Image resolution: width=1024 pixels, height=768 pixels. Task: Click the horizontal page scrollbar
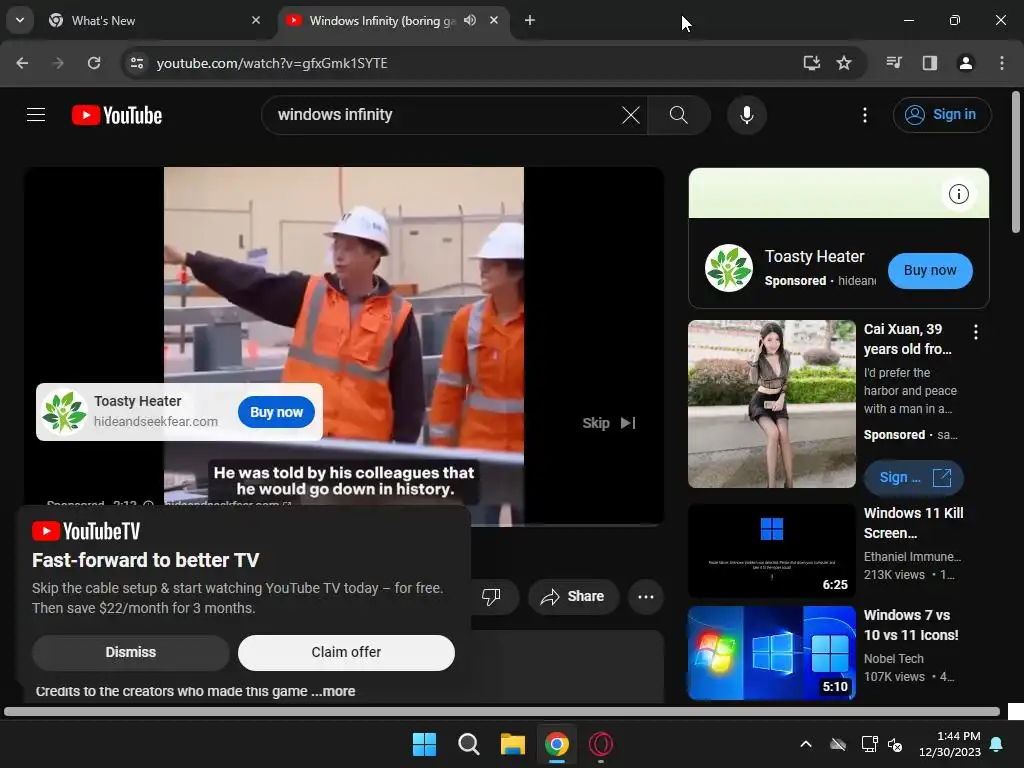pos(502,712)
